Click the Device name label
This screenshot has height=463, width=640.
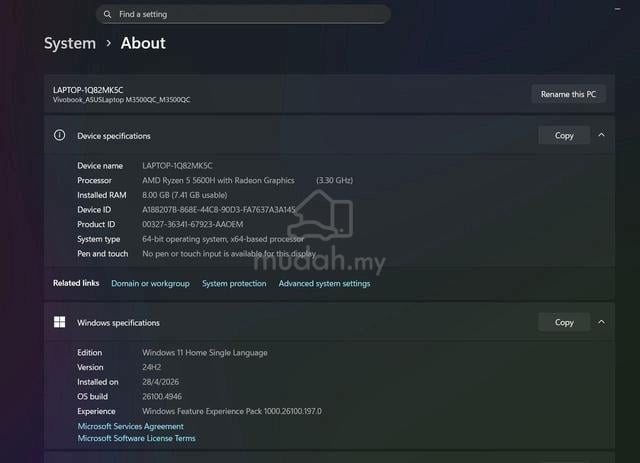100,166
